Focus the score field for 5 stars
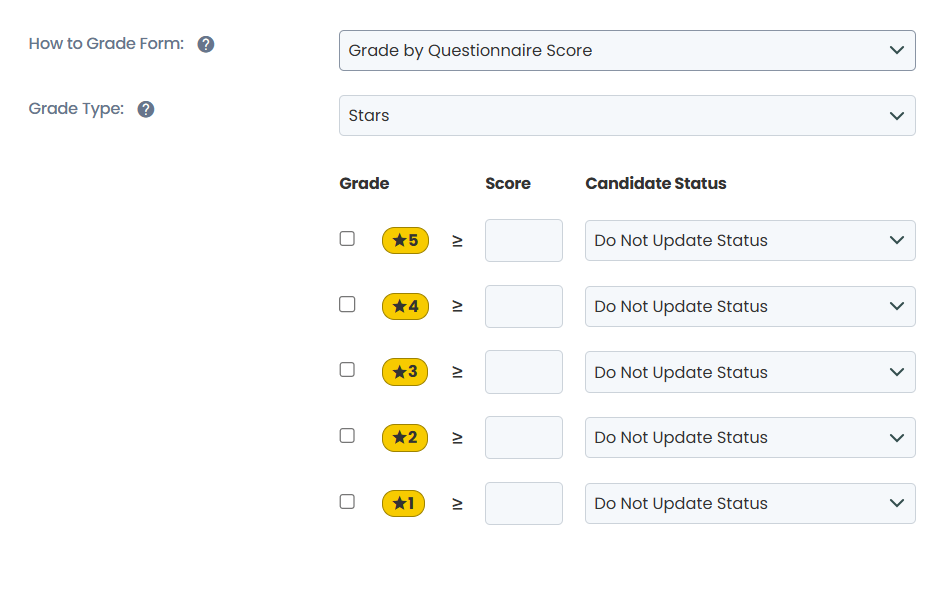 [x=524, y=240]
